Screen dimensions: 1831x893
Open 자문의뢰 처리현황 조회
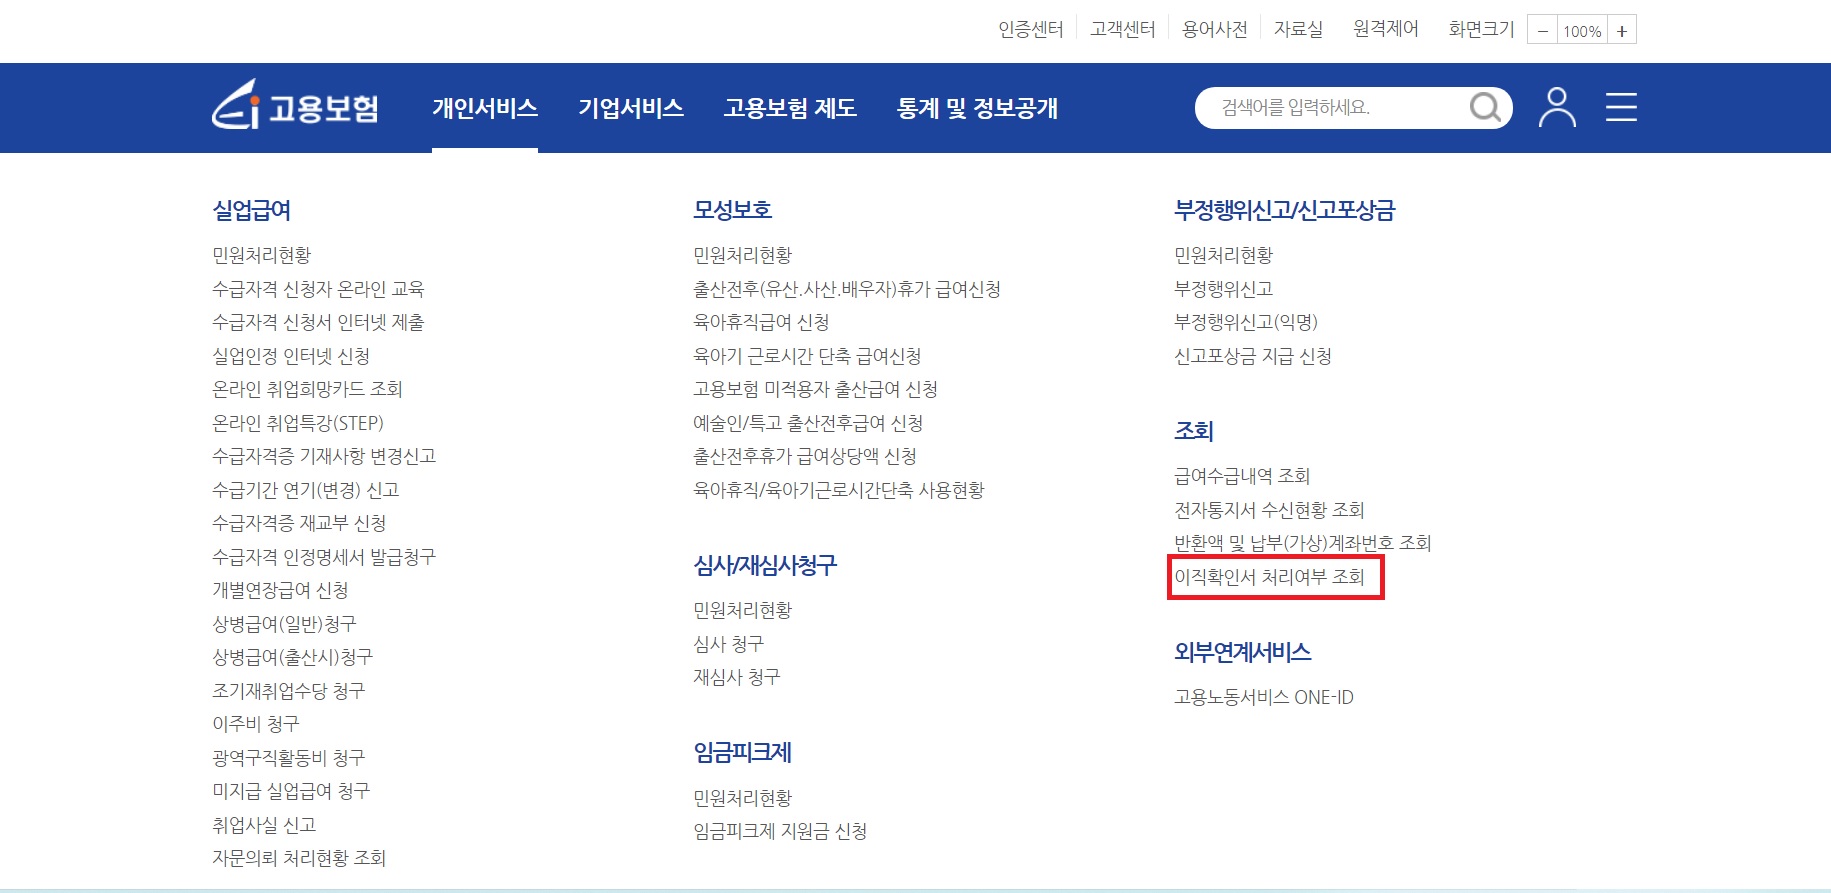pyautogui.click(x=299, y=858)
